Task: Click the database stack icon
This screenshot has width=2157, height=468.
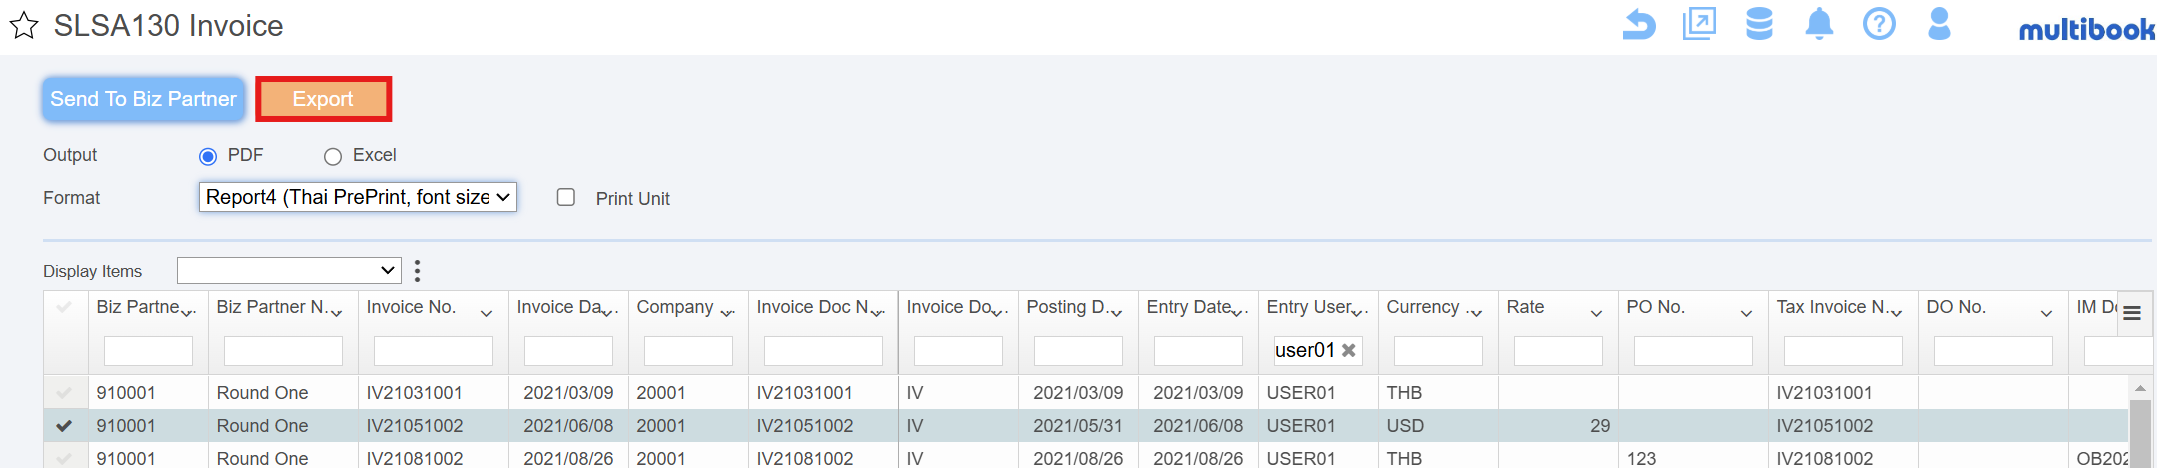Action: [1759, 23]
